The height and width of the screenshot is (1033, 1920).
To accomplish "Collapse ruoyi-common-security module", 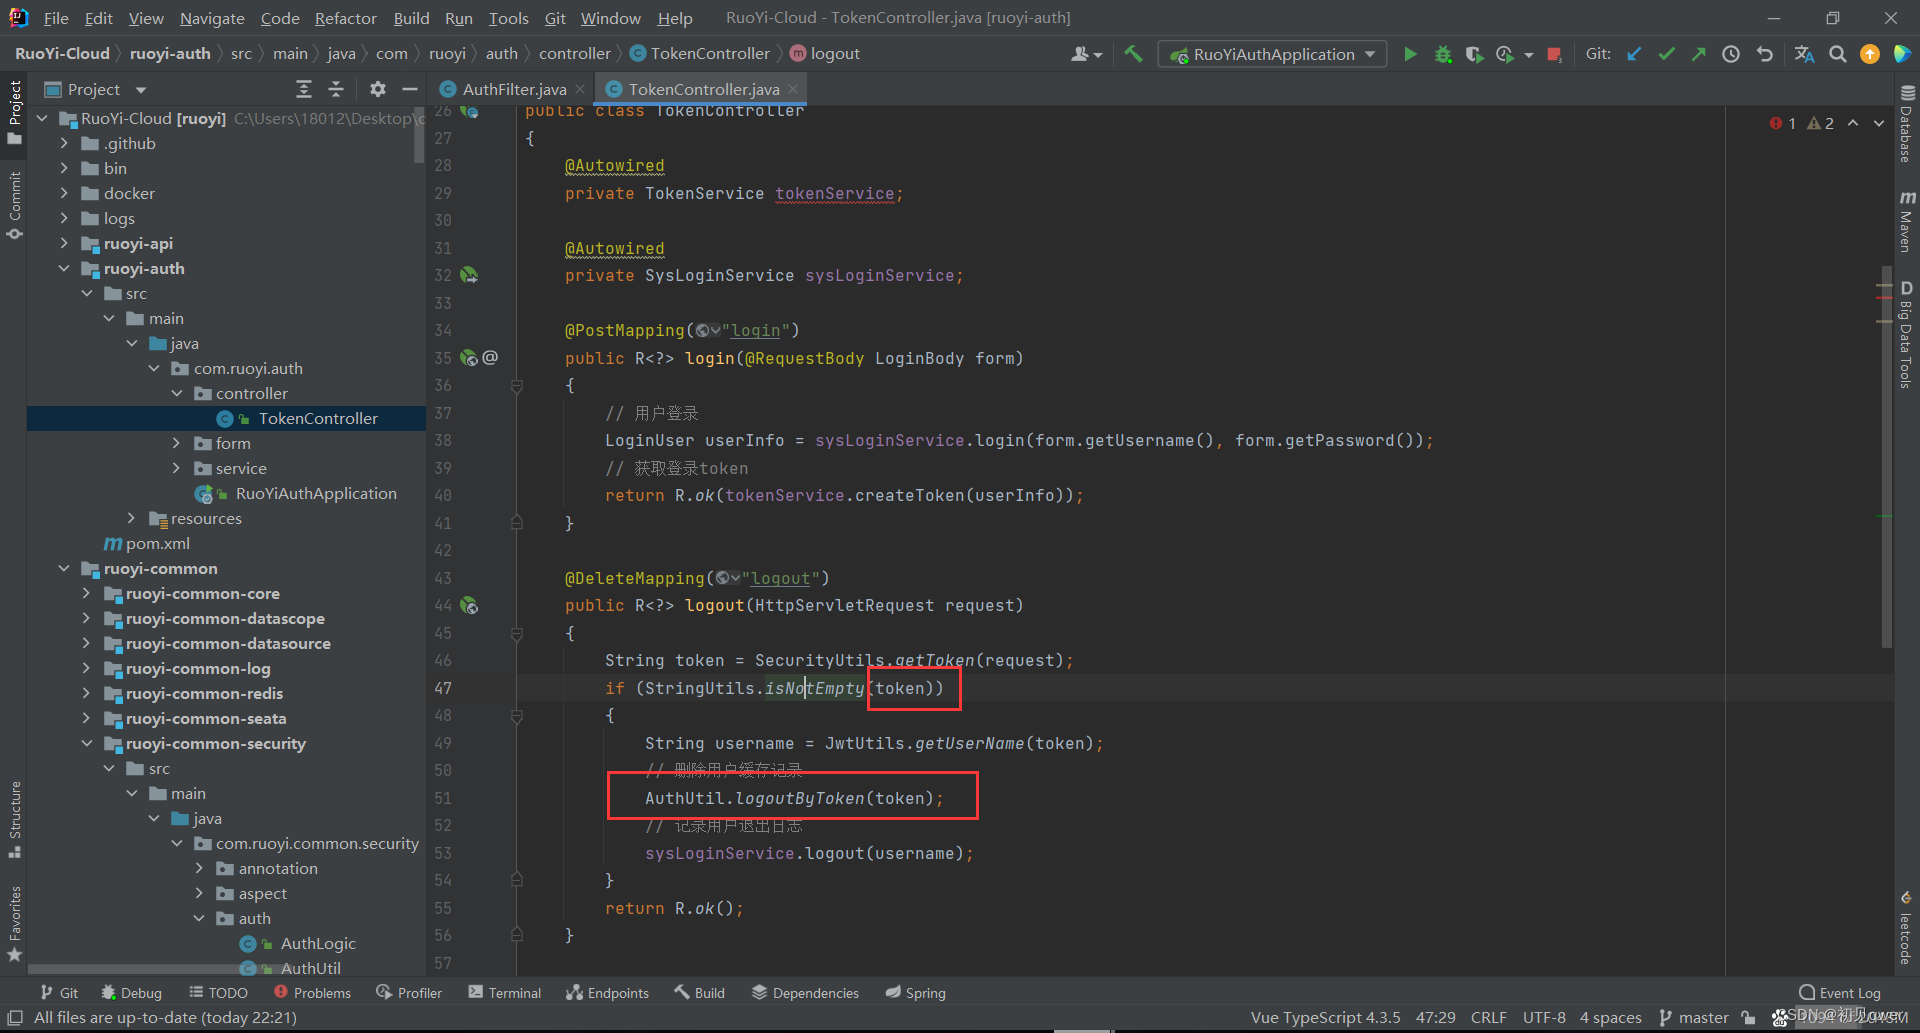I will tap(86, 743).
